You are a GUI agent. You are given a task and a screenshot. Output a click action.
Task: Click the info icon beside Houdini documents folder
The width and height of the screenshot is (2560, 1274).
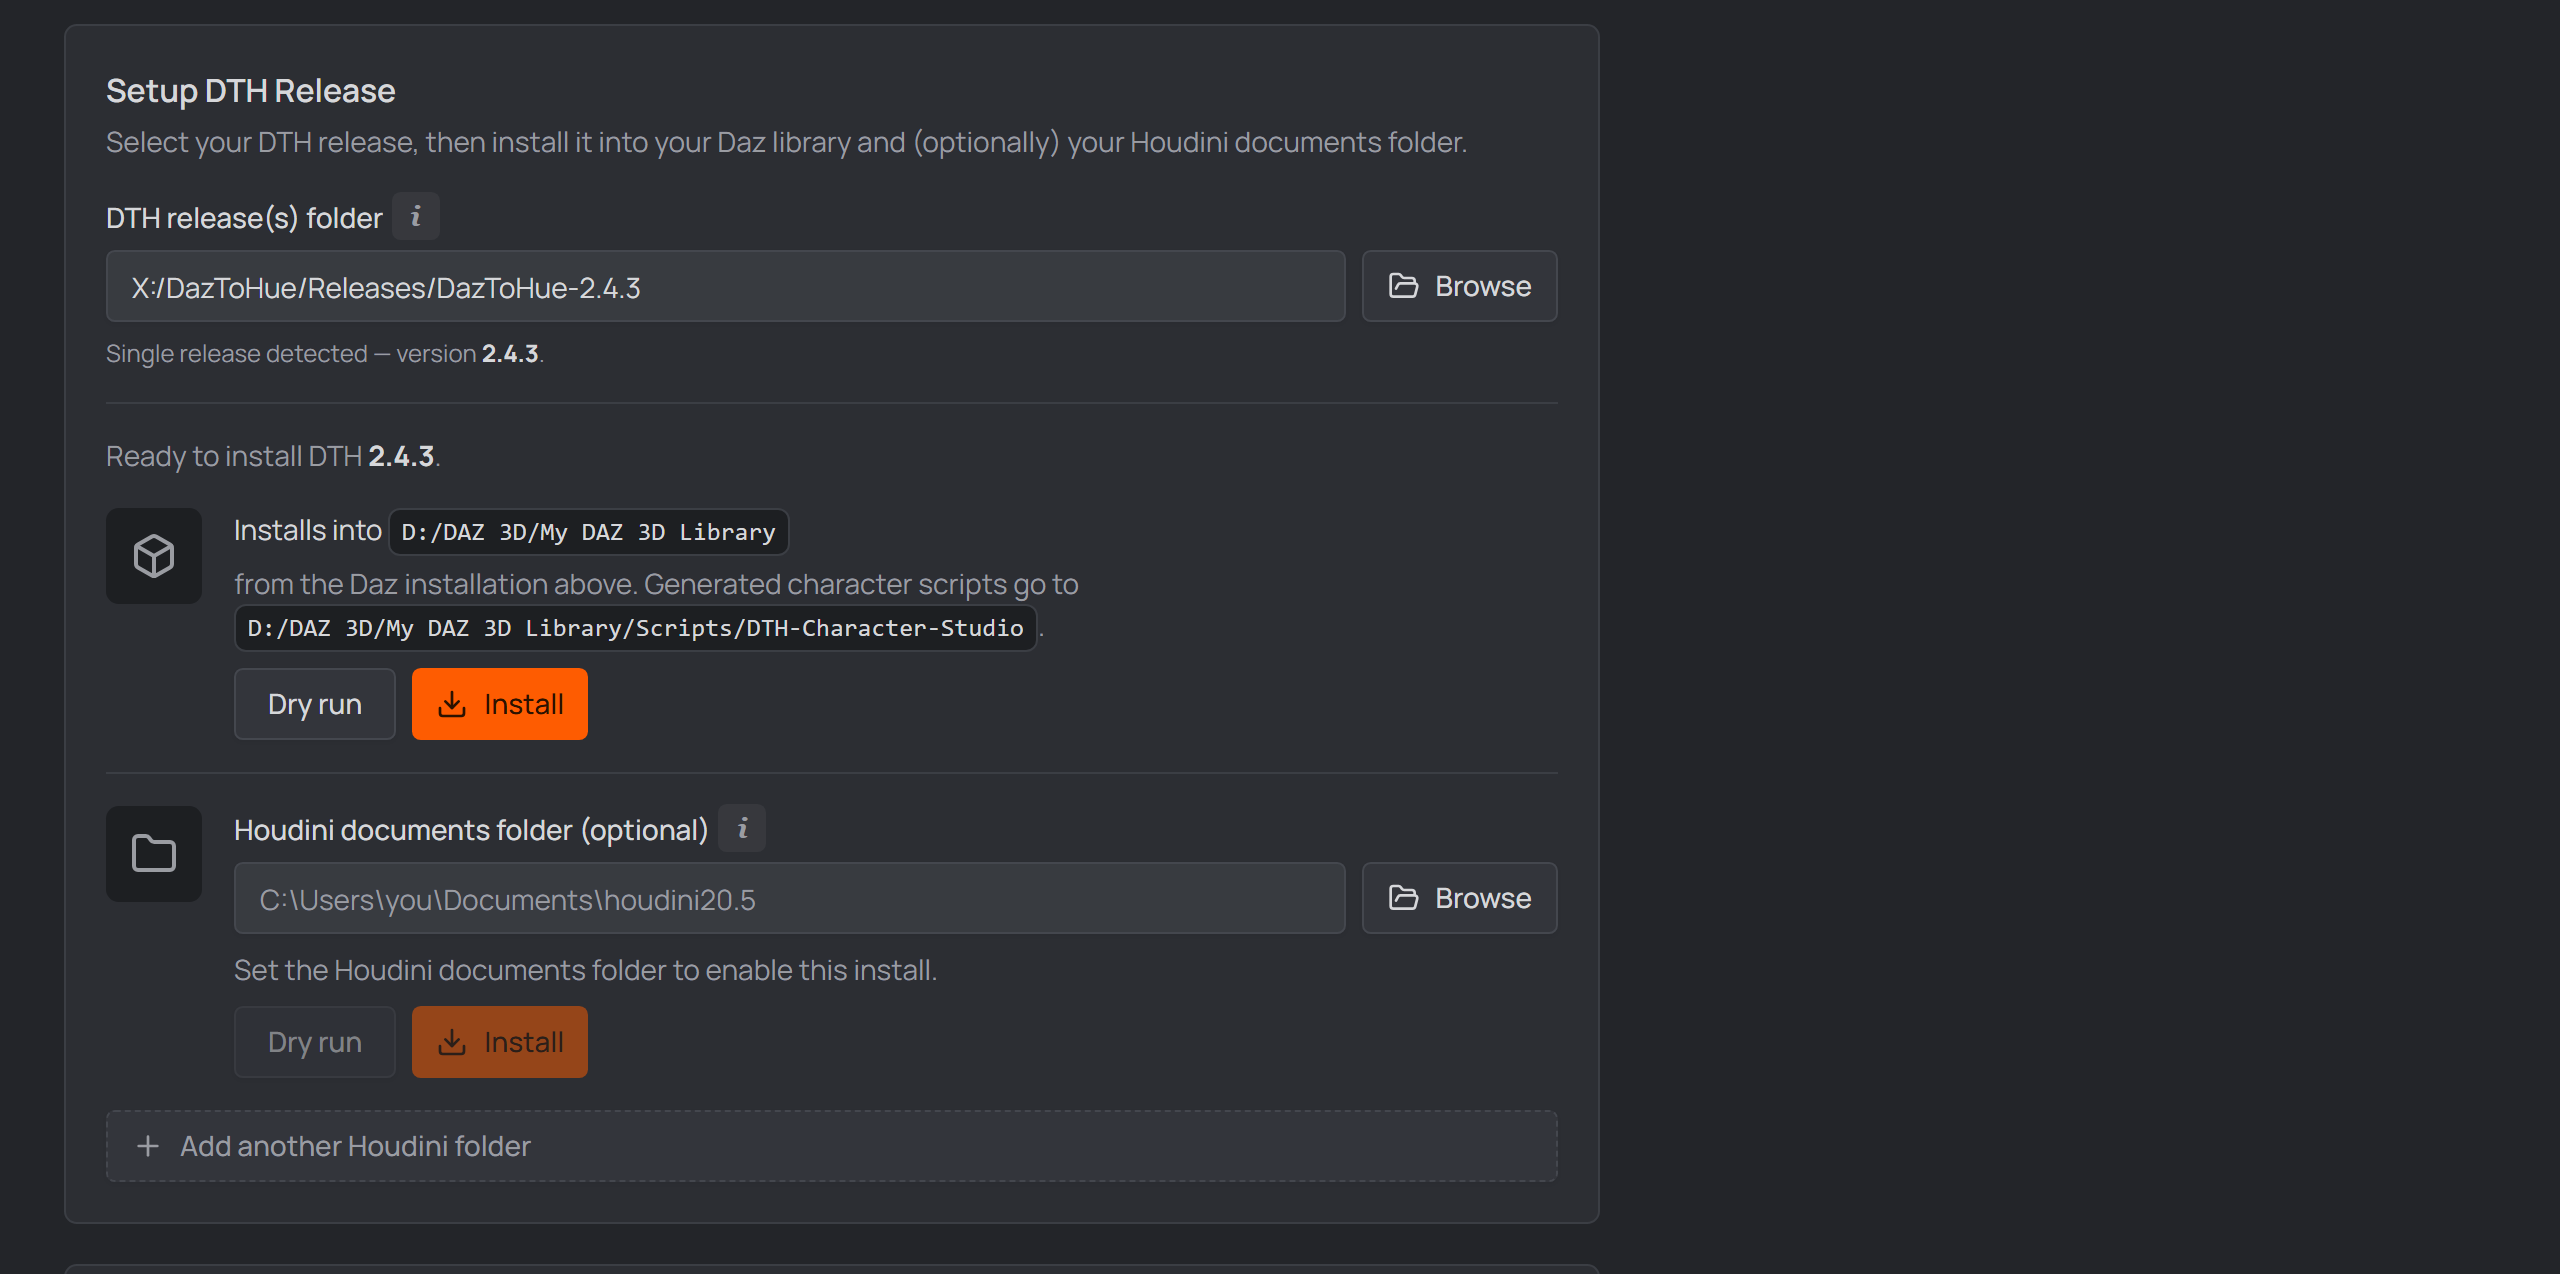click(742, 828)
